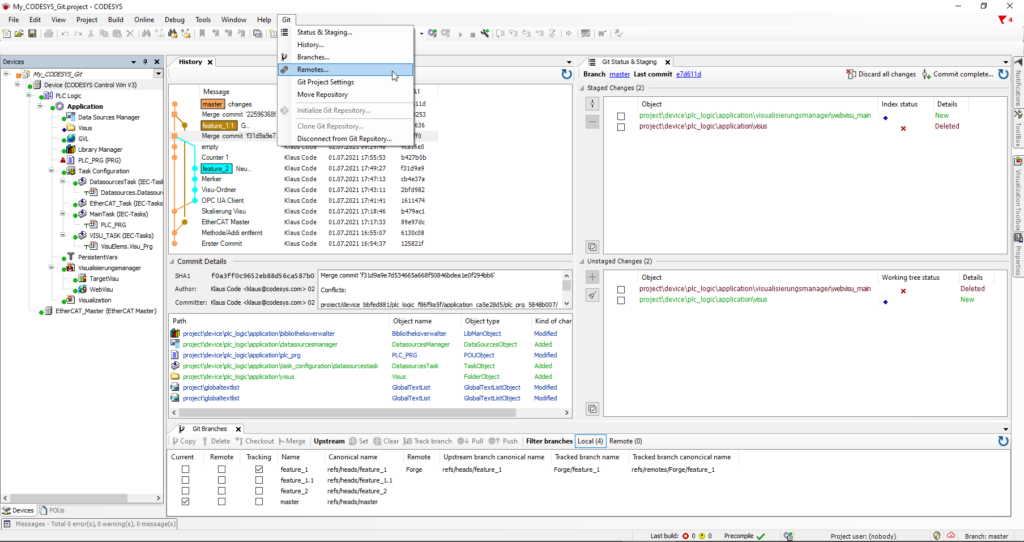Click the commit selected button beside Staged Changes
Screen dimensions: 1024x542
coord(592,104)
